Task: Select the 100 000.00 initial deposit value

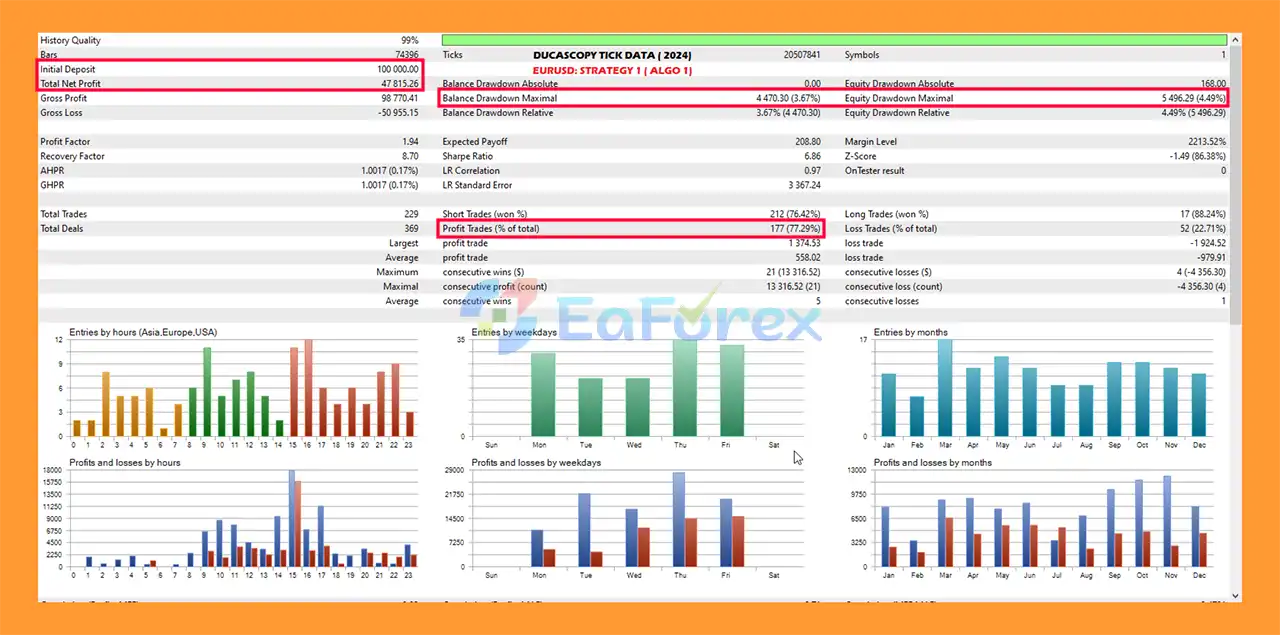Action: [397, 69]
